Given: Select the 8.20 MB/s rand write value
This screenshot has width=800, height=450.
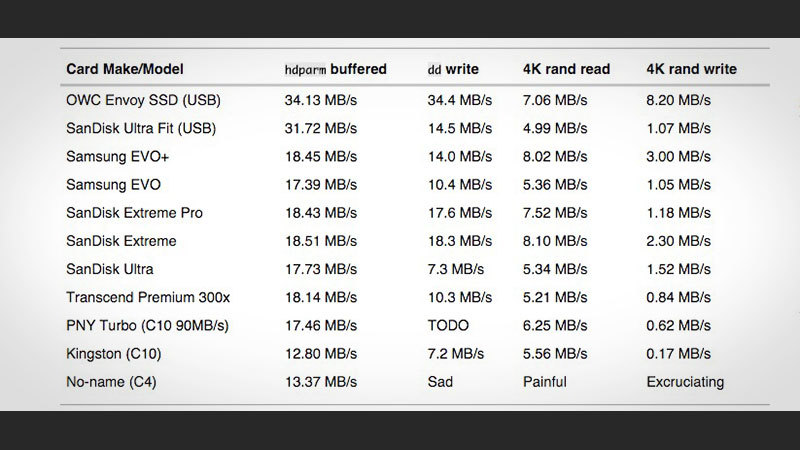Looking at the screenshot, I should (678, 99).
